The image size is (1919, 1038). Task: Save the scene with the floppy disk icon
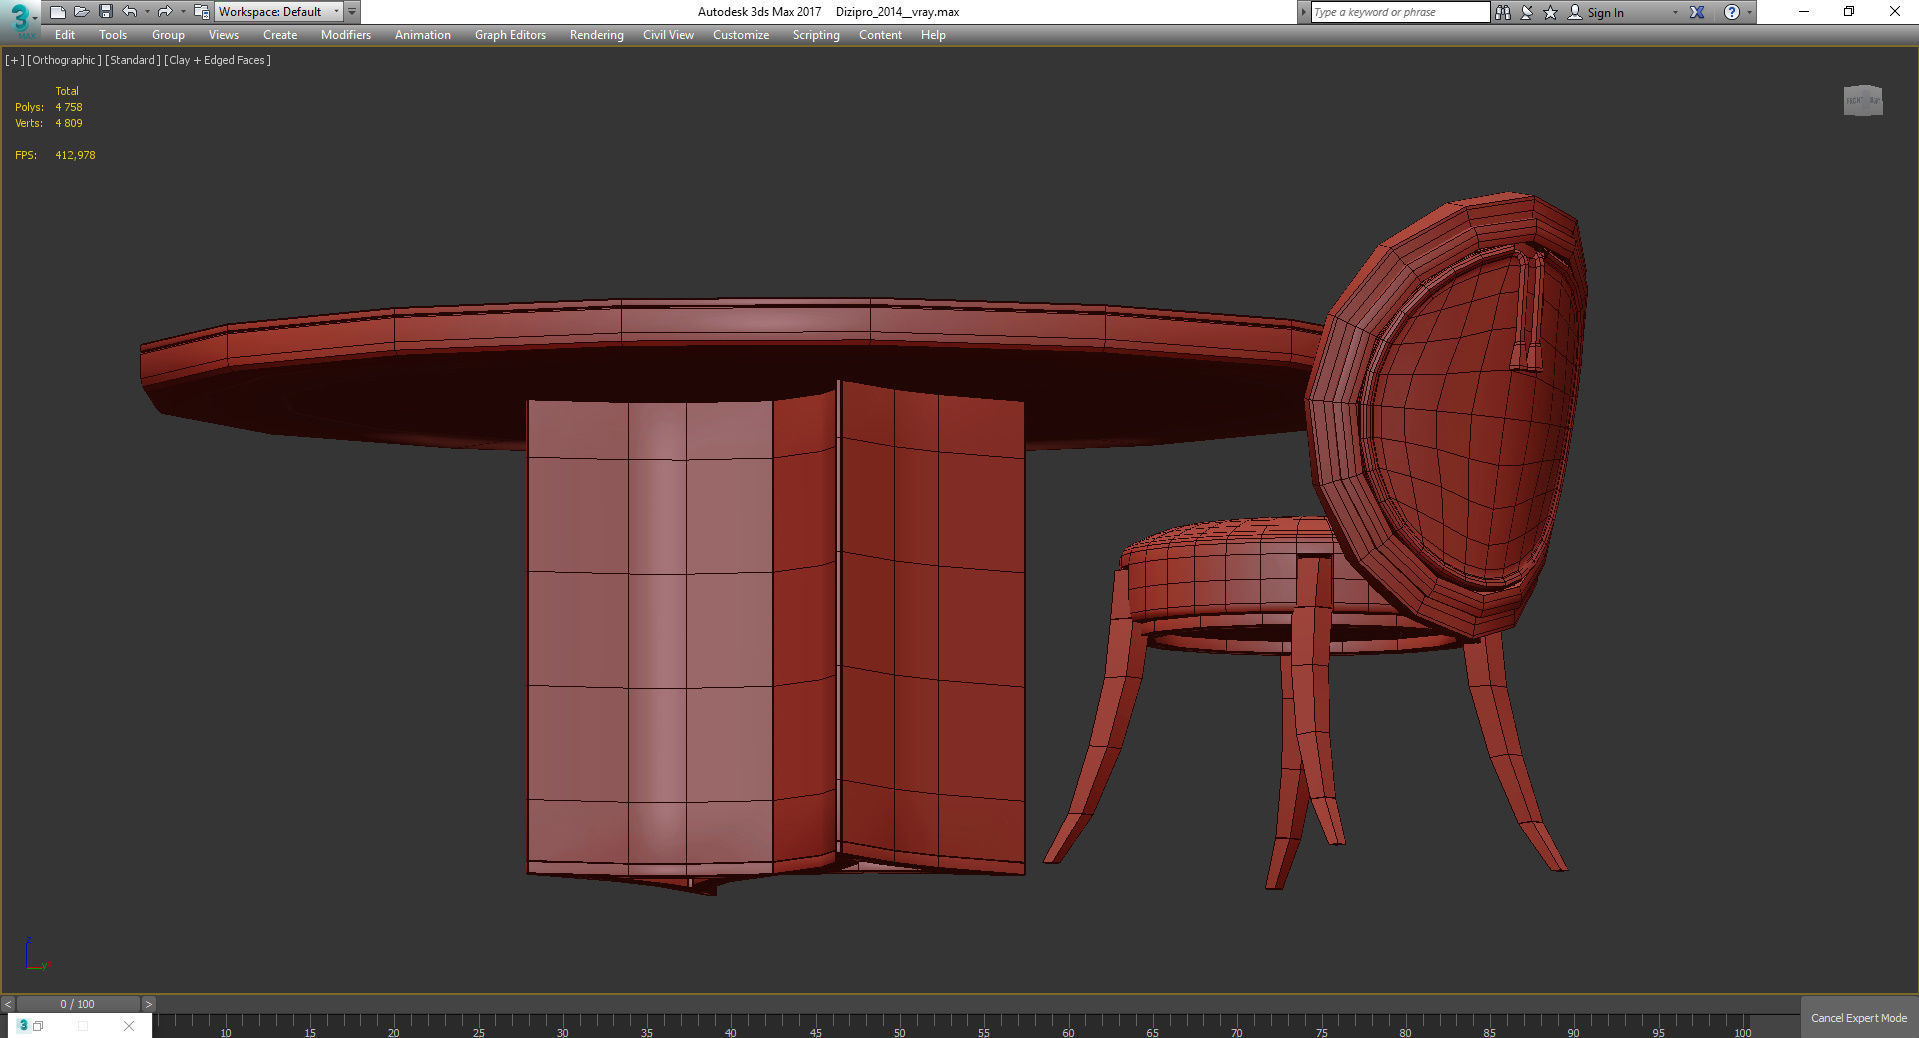point(106,12)
